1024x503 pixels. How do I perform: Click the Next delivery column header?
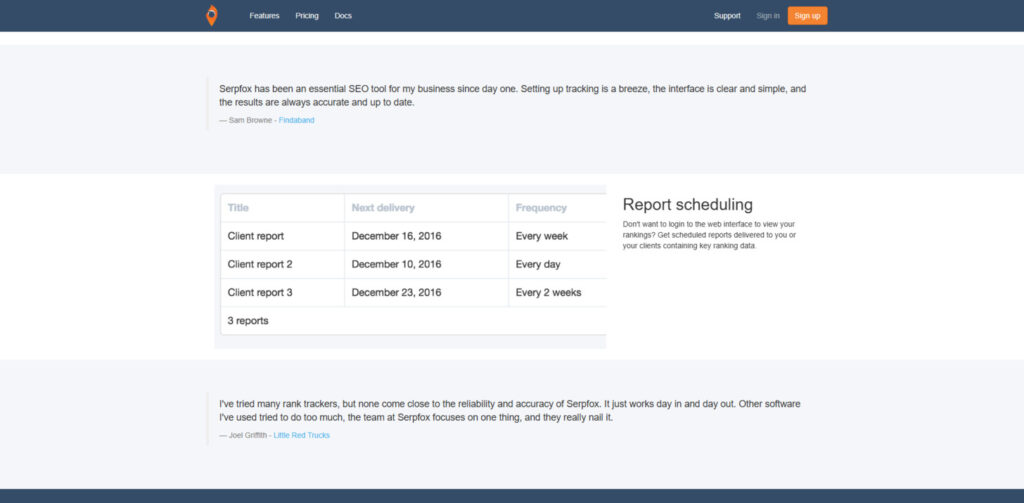click(x=383, y=208)
